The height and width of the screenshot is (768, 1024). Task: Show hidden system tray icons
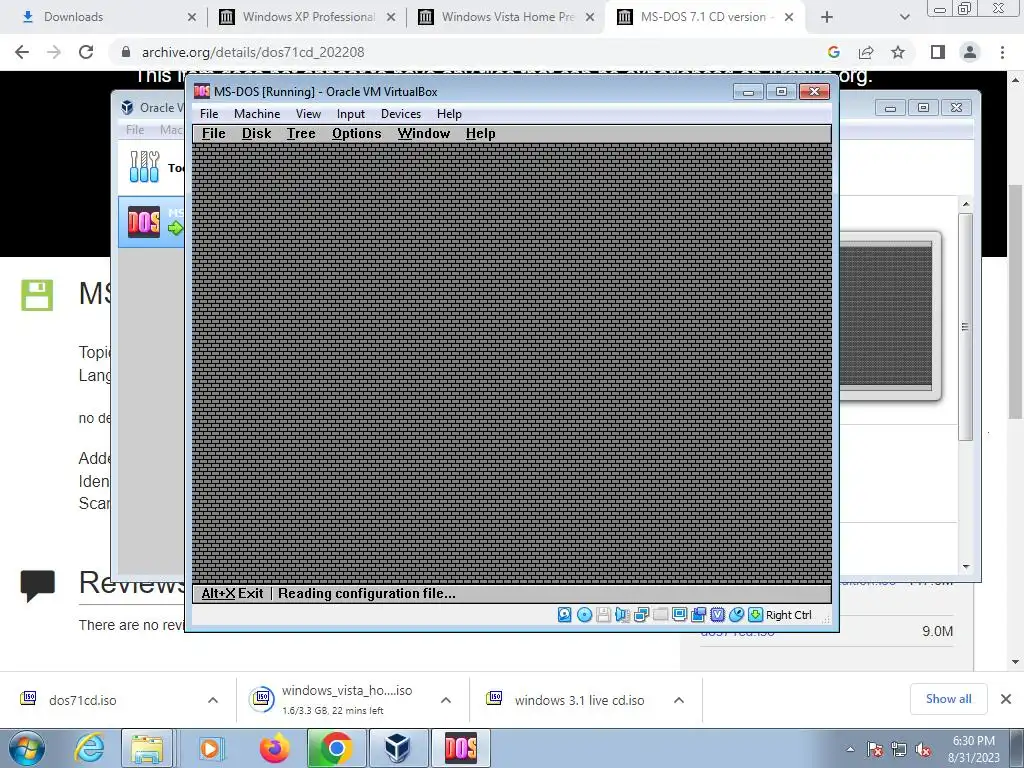(850, 749)
